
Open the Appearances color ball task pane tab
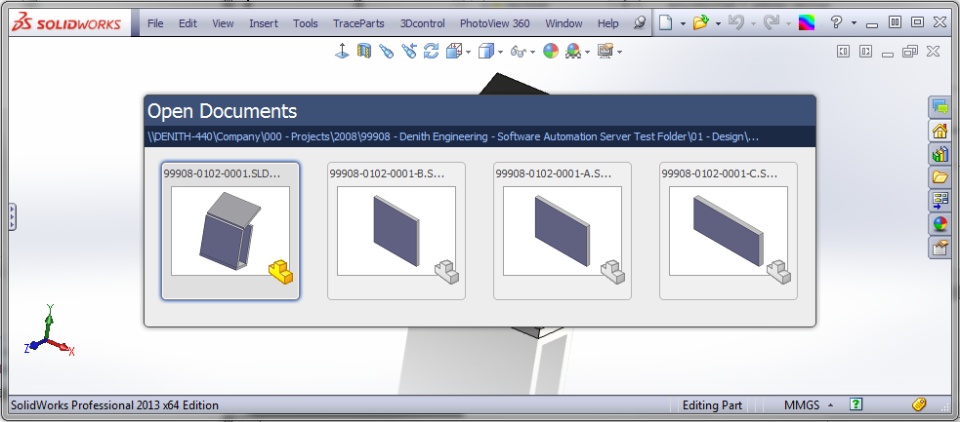point(940,224)
